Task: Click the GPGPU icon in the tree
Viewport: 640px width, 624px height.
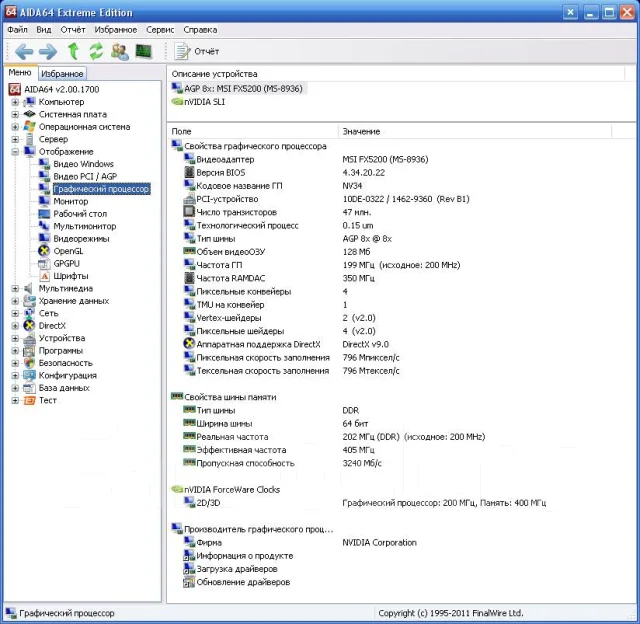Action: pos(44,264)
